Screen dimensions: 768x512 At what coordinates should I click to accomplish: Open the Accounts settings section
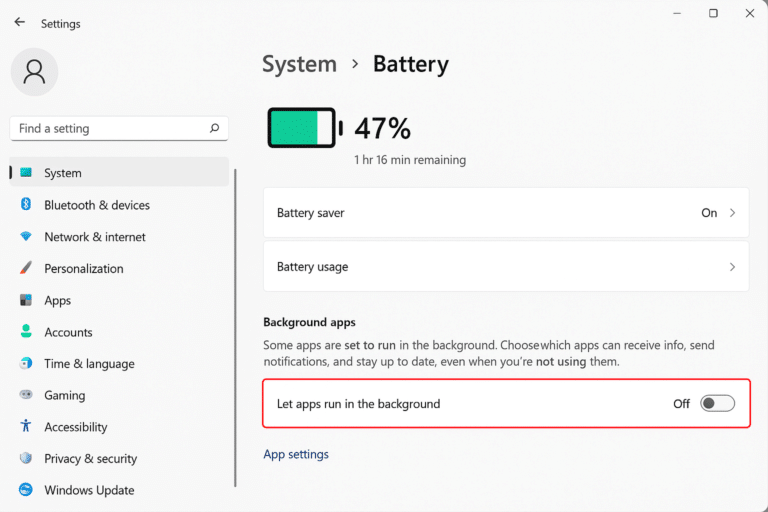(x=68, y=332)
